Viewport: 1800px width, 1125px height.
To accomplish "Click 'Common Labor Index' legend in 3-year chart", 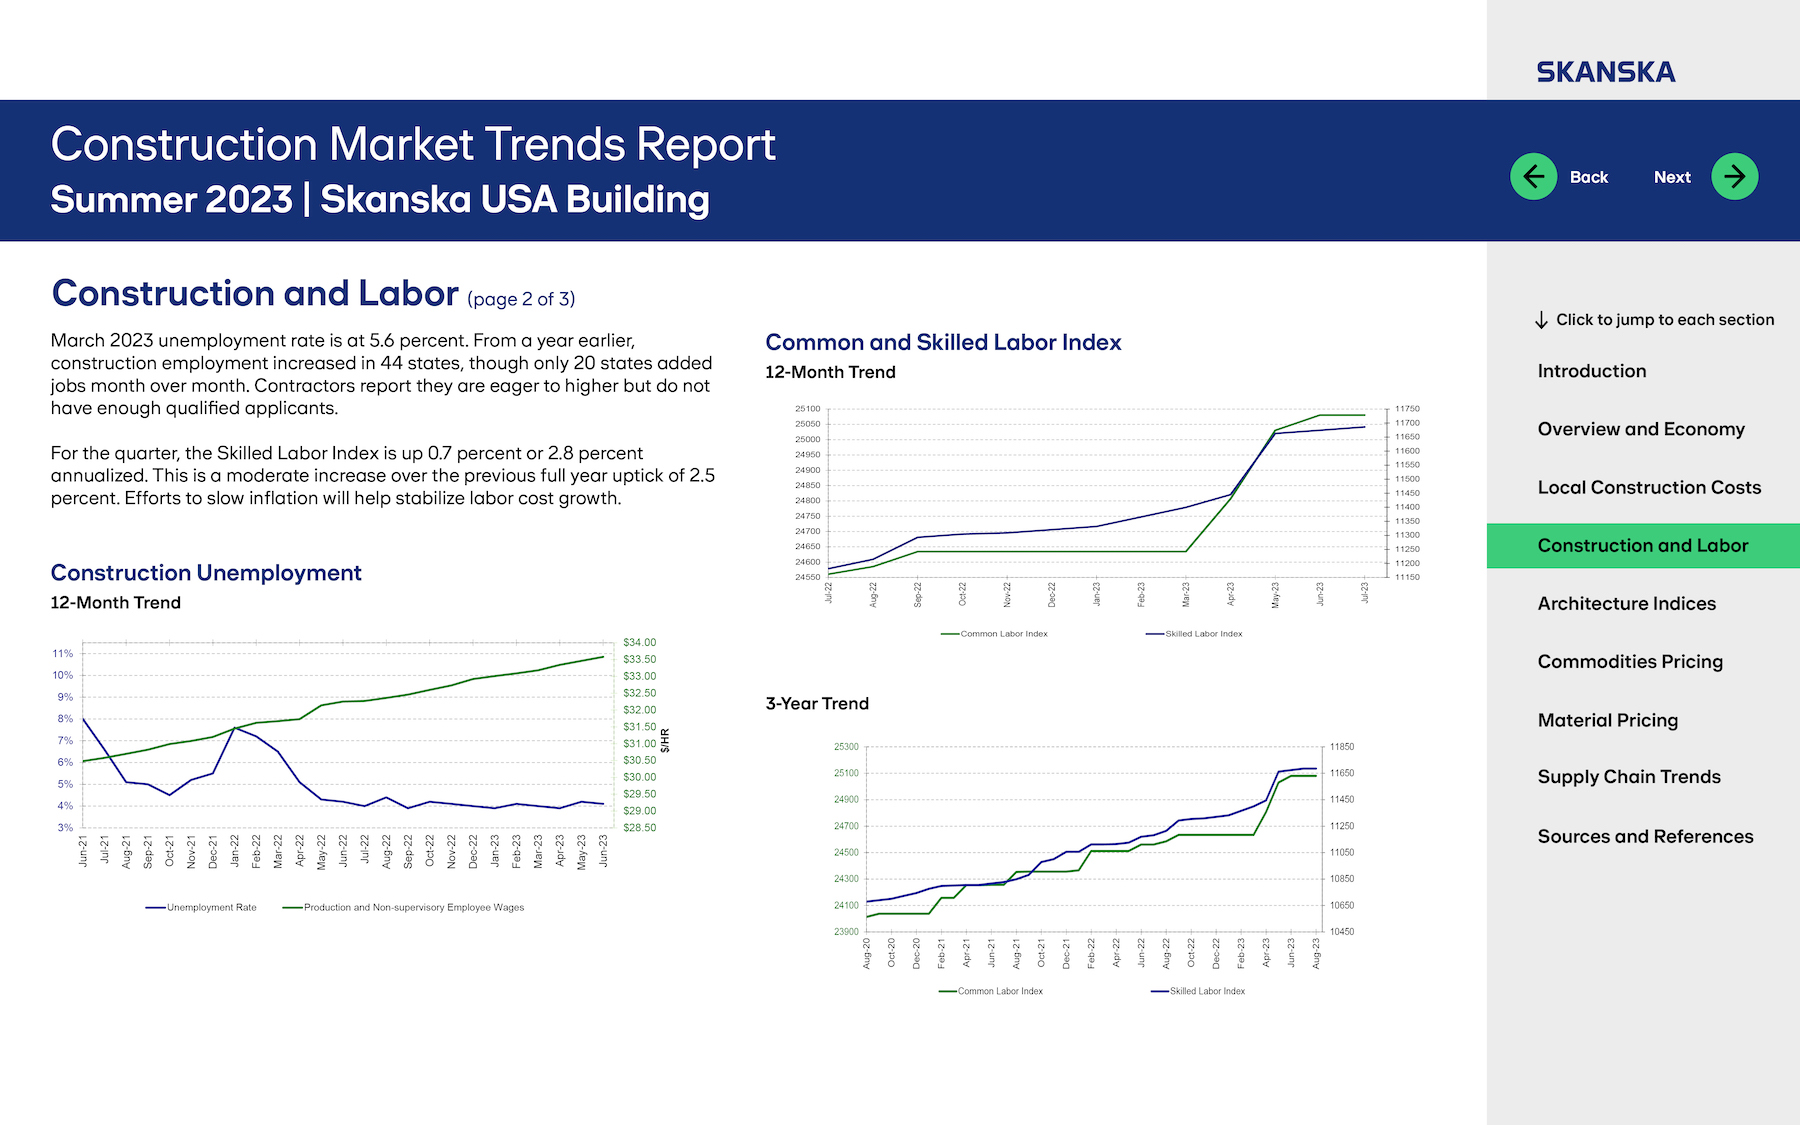I will (x=990, y=992).
